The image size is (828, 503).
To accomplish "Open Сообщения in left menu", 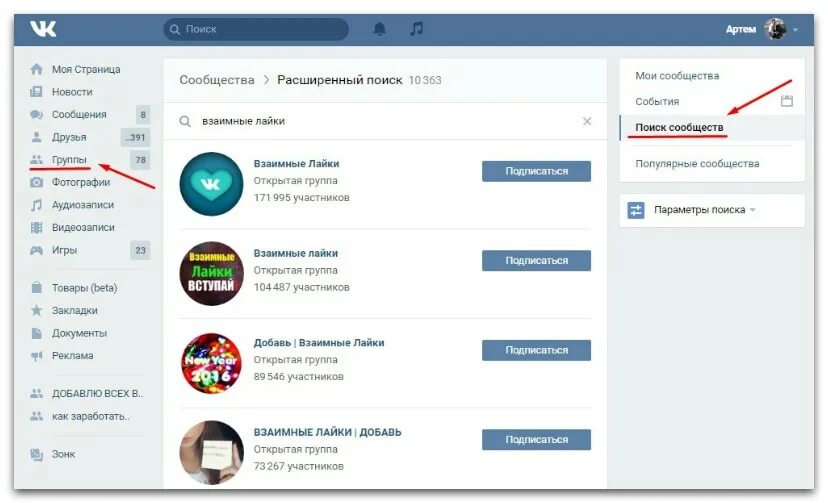I will tap(79, 115).
